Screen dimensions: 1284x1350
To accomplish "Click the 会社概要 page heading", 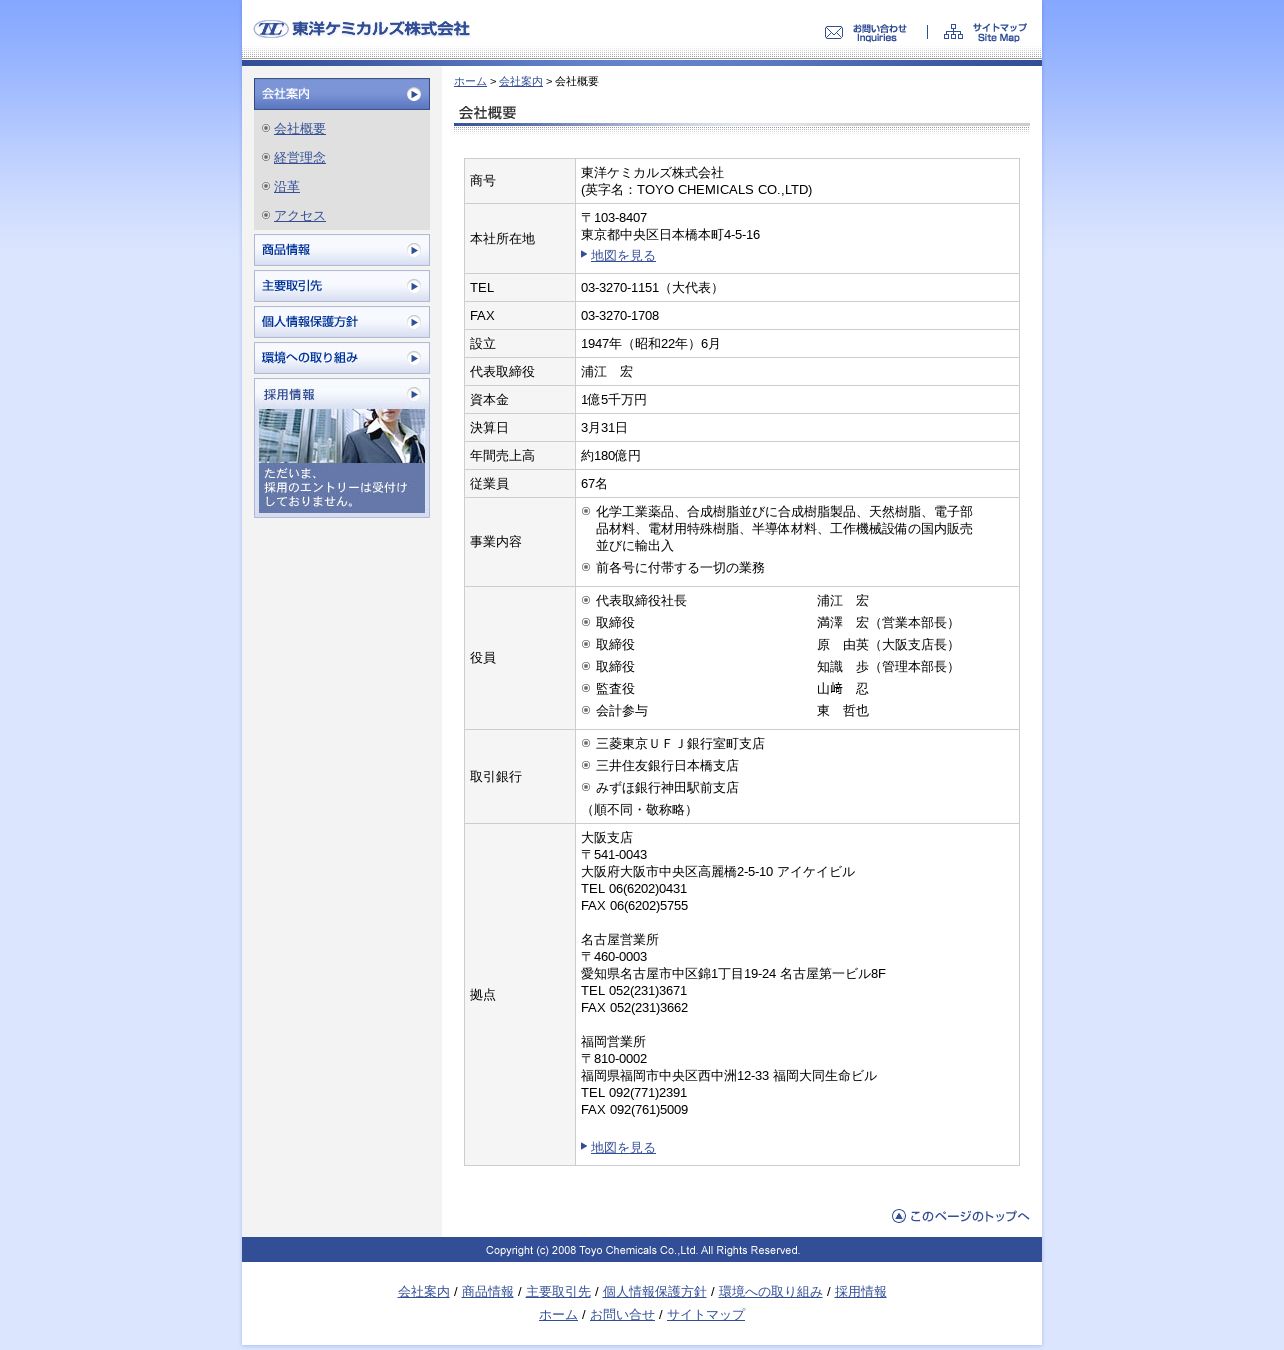I will point(488,113).
